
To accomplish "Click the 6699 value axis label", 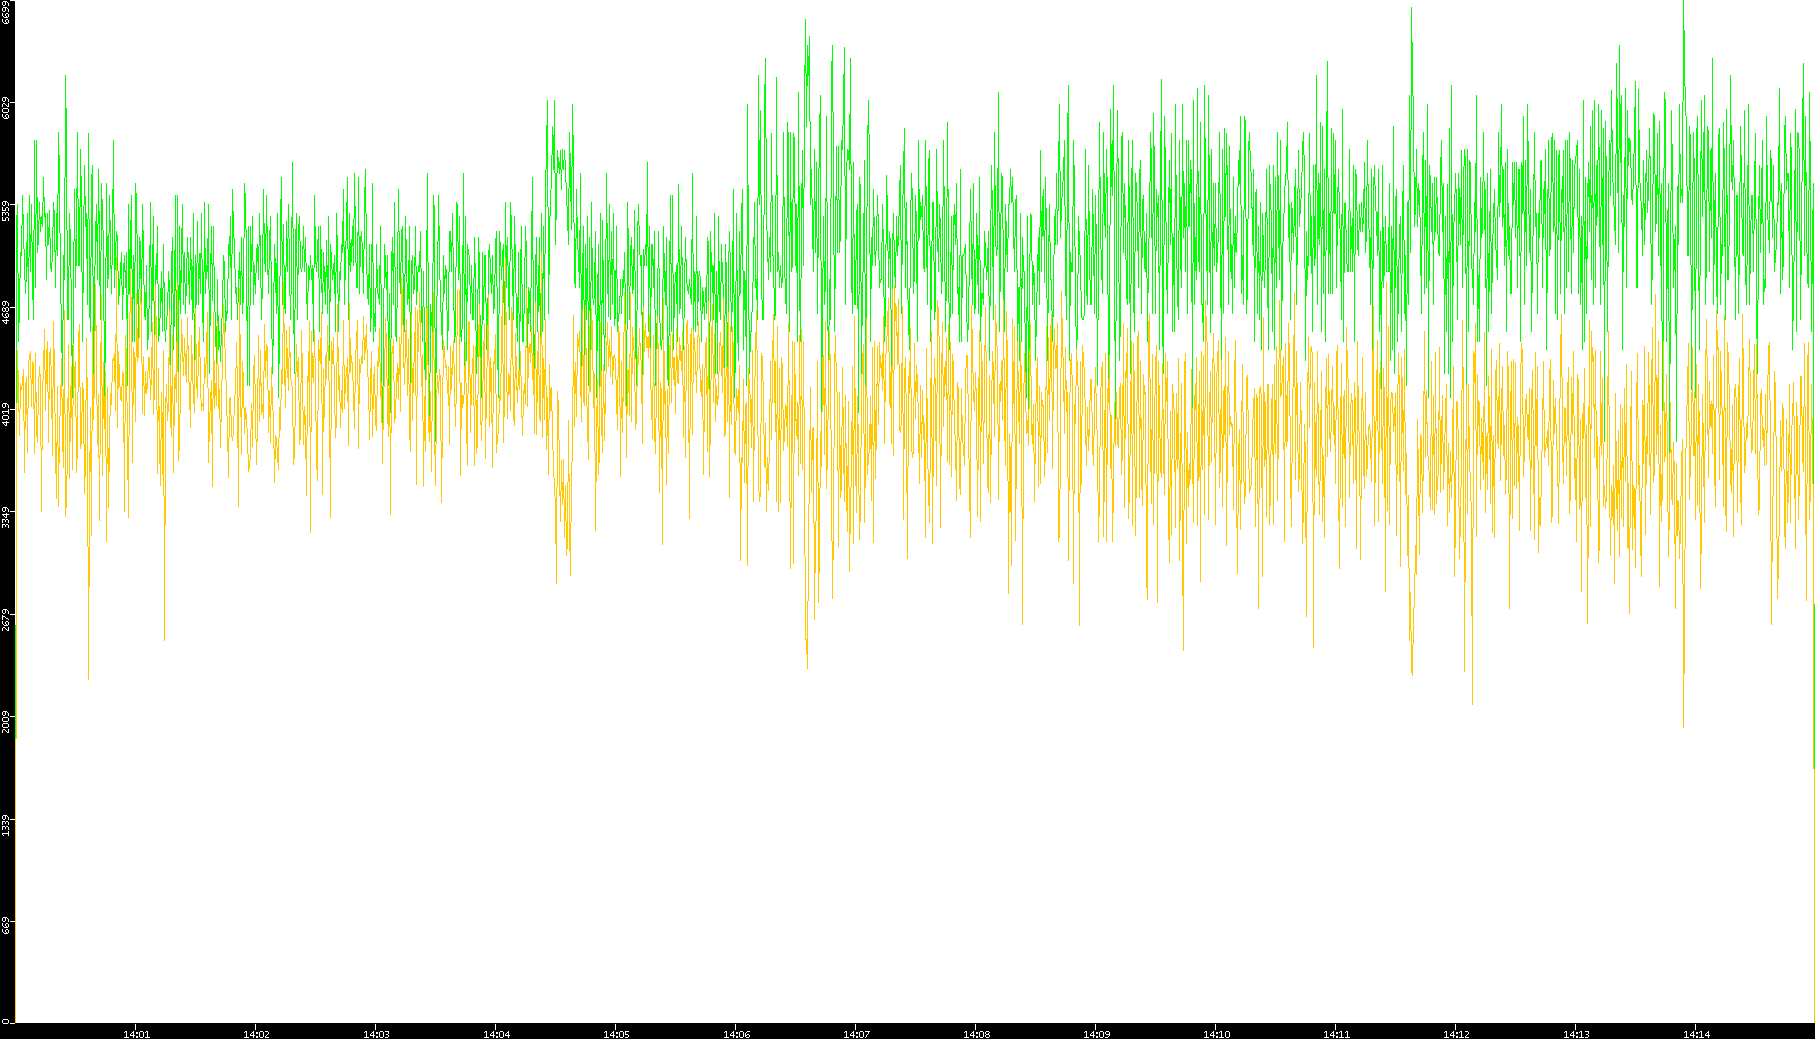I will point(6,12).
